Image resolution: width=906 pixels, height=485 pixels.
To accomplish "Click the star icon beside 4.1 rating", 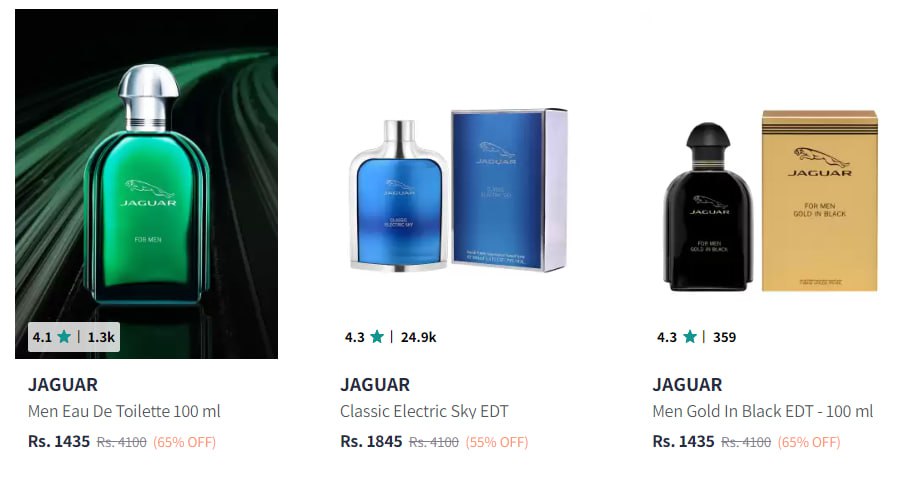I will [x=64, y=336].
